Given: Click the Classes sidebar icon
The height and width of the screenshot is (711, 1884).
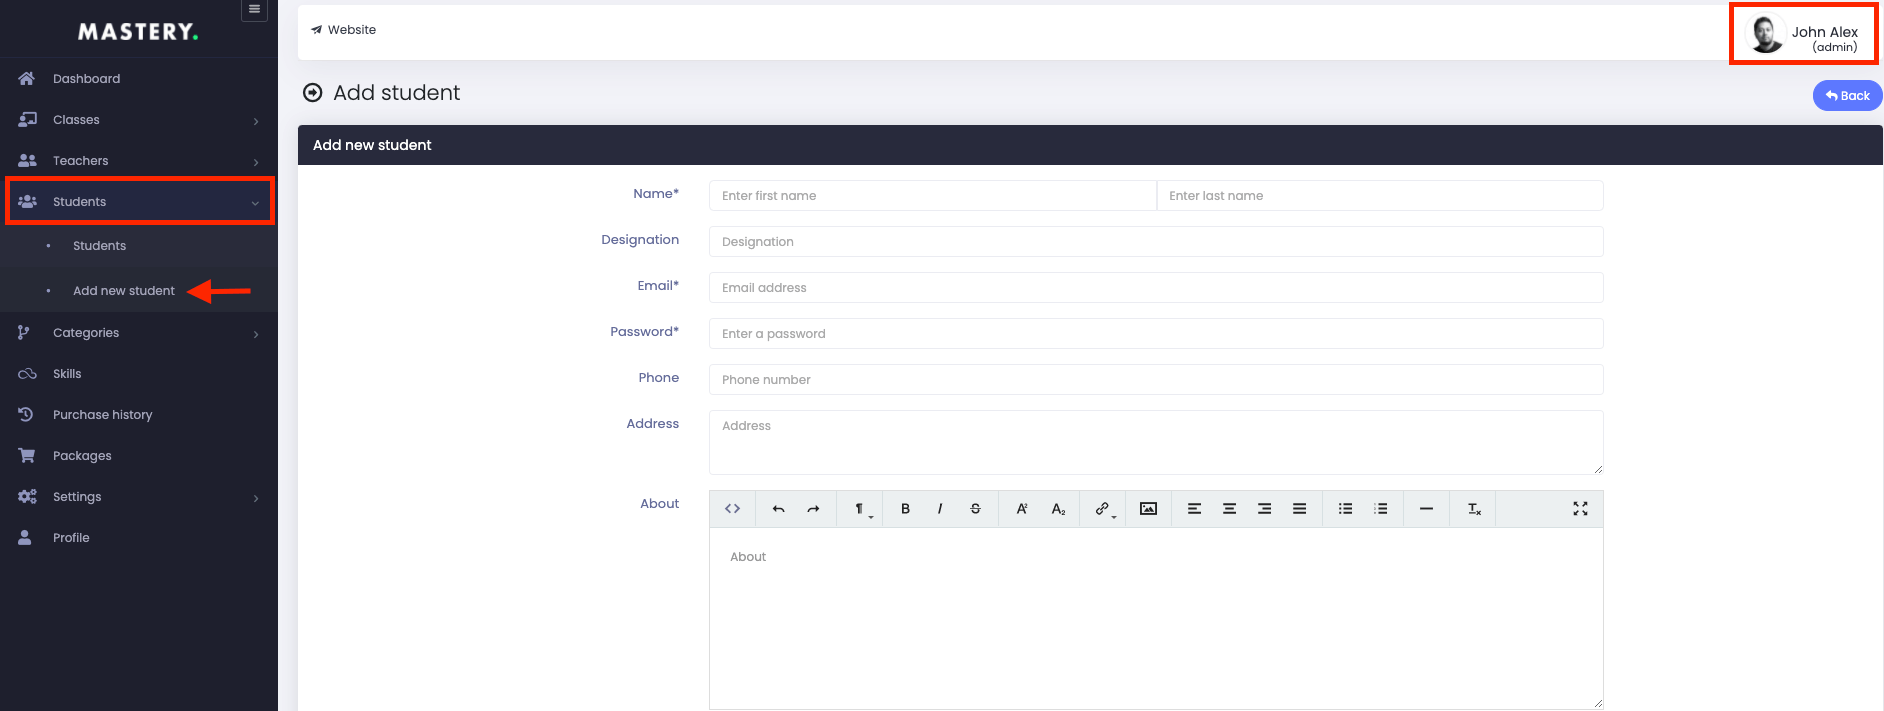Looking at the screenshot, I should point(27,119).
